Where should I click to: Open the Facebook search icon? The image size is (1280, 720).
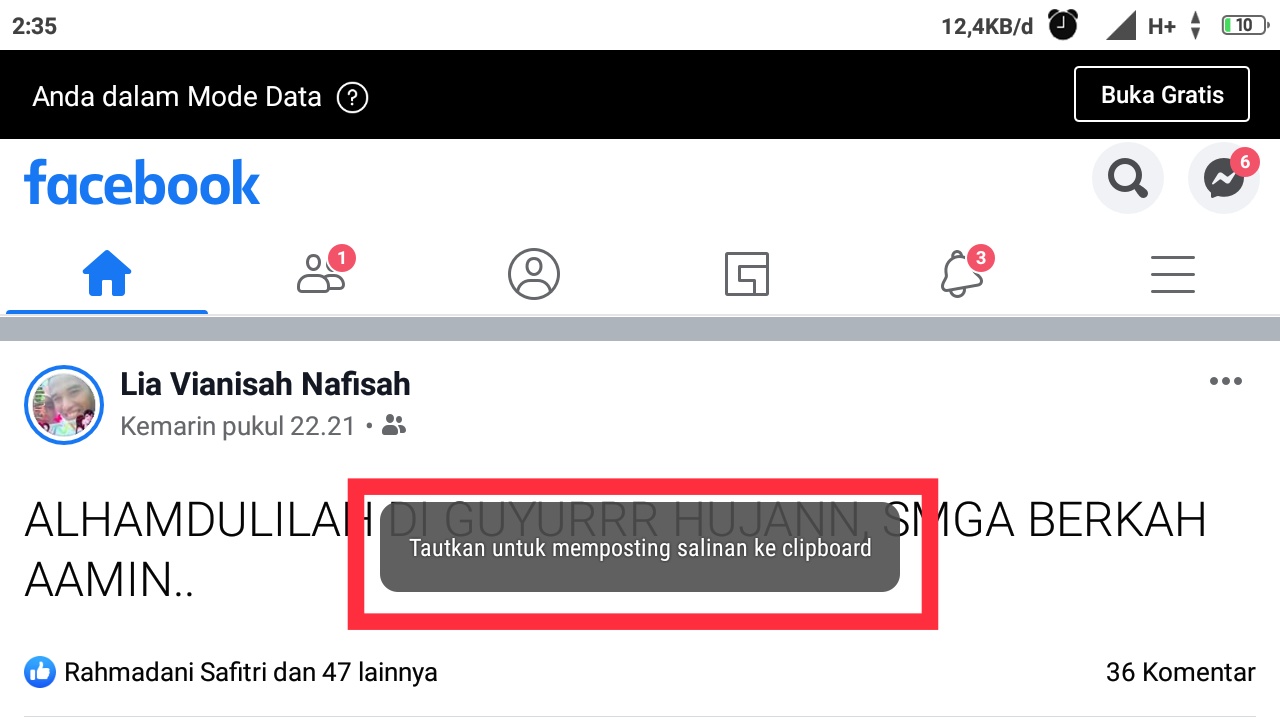[1127, 179]
